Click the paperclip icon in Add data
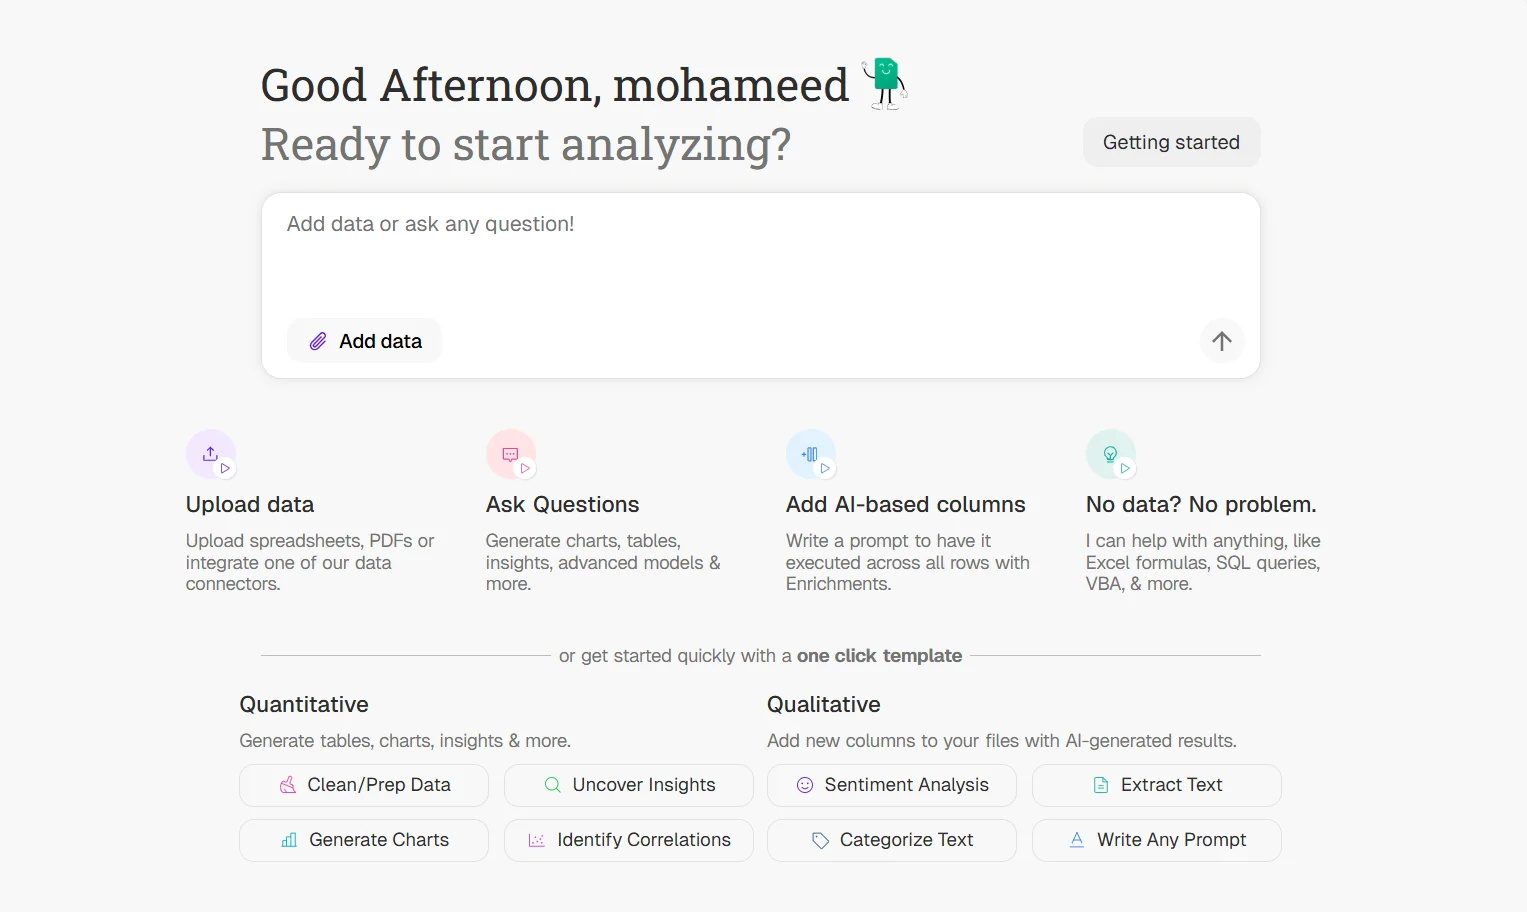 click(318, 341)
